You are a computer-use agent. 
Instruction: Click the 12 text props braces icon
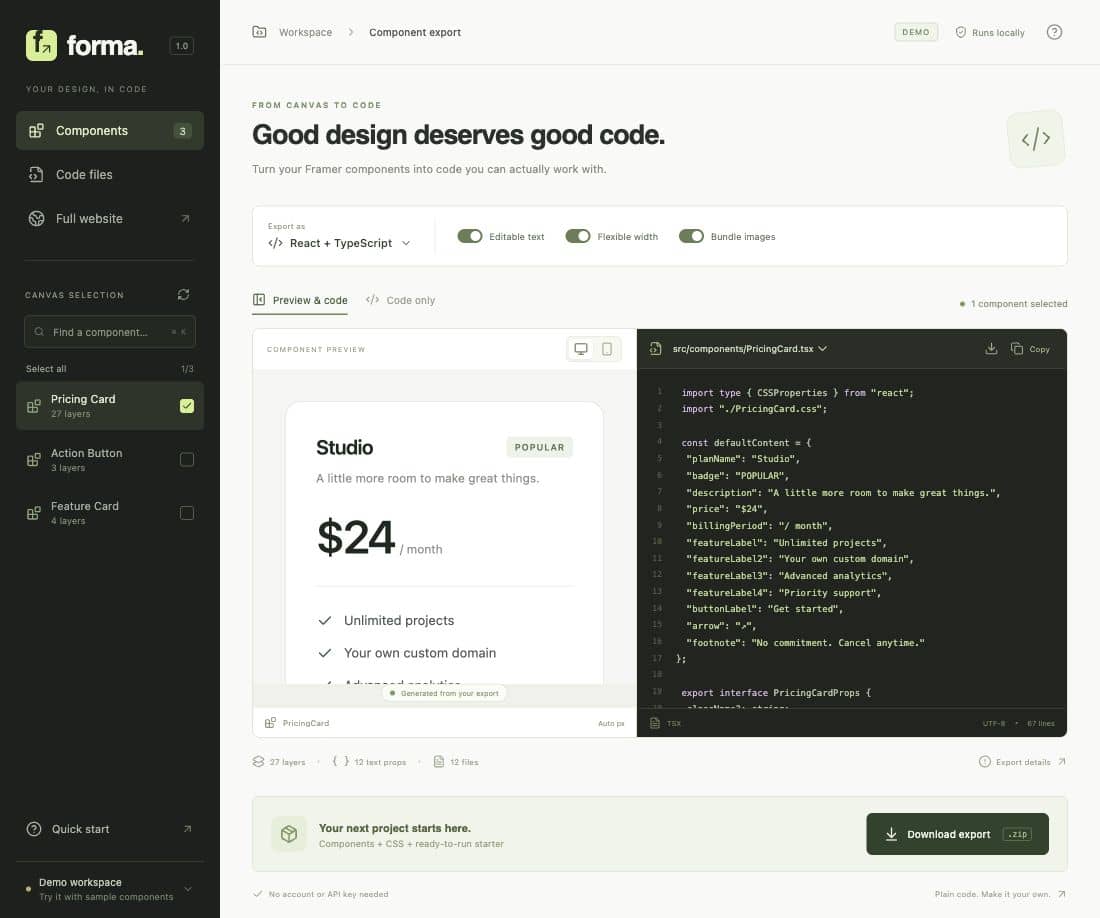tap(341, 762)
